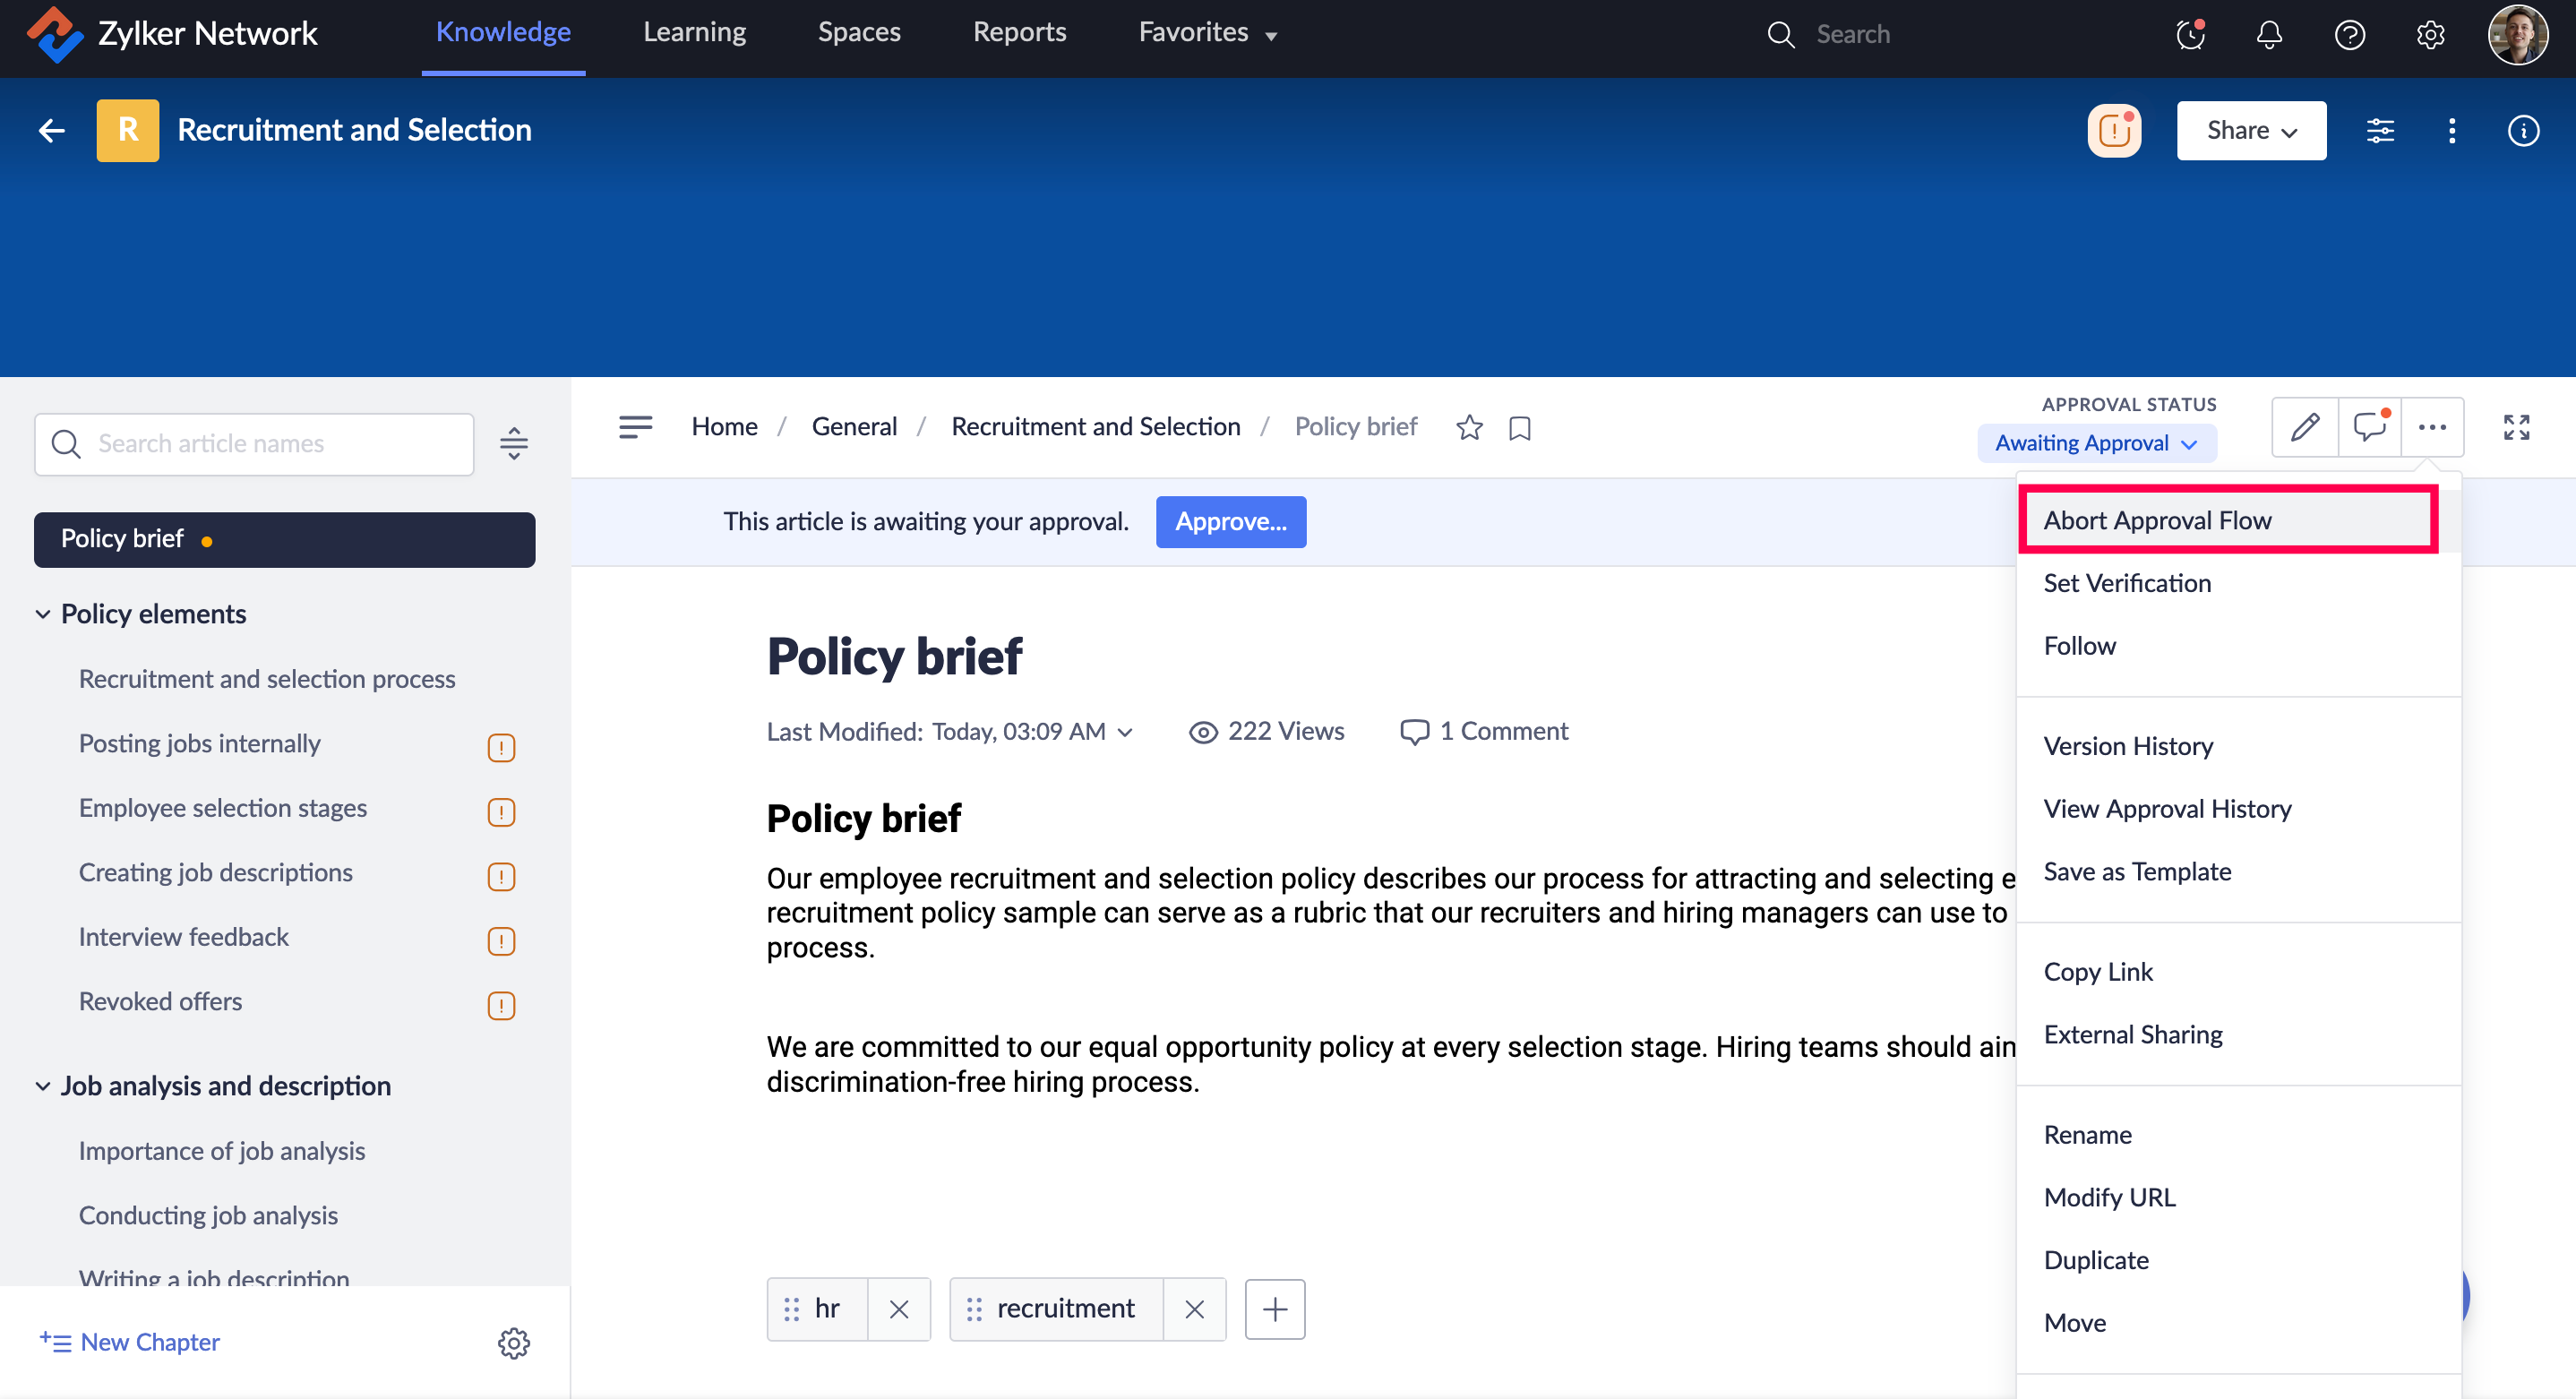The height and width of the screenshot is (1399, 2576).
Task: Open the manual settings sliders icon
Action: pos(2380,131)
